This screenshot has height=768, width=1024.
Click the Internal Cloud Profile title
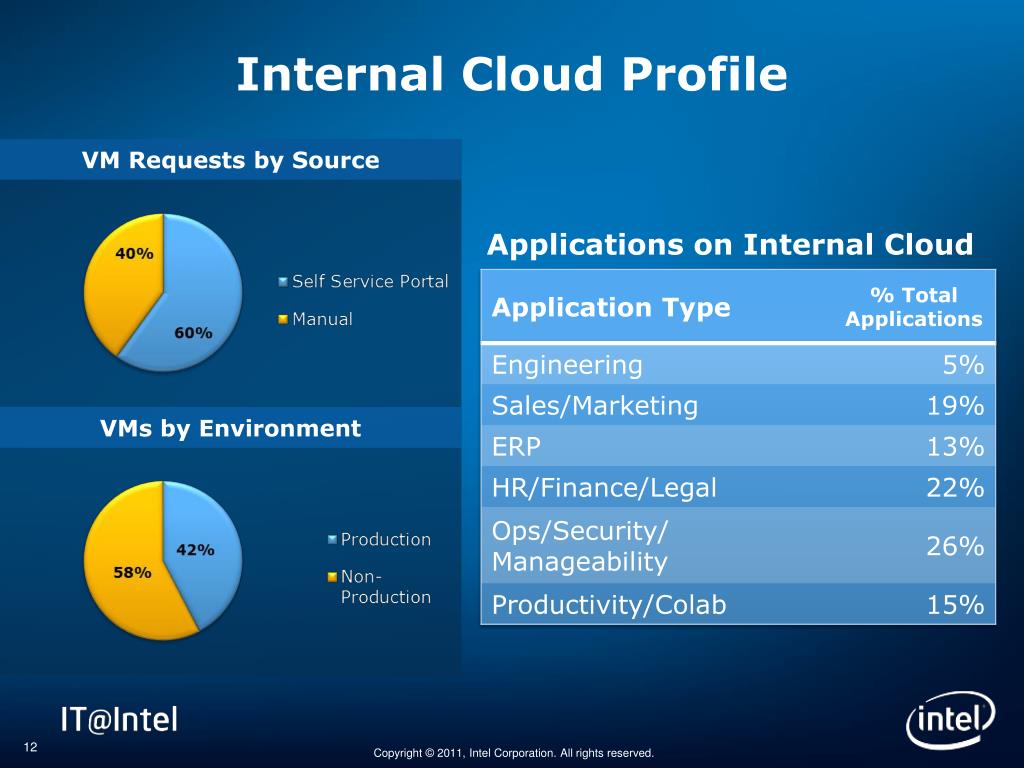pos(511,74)
